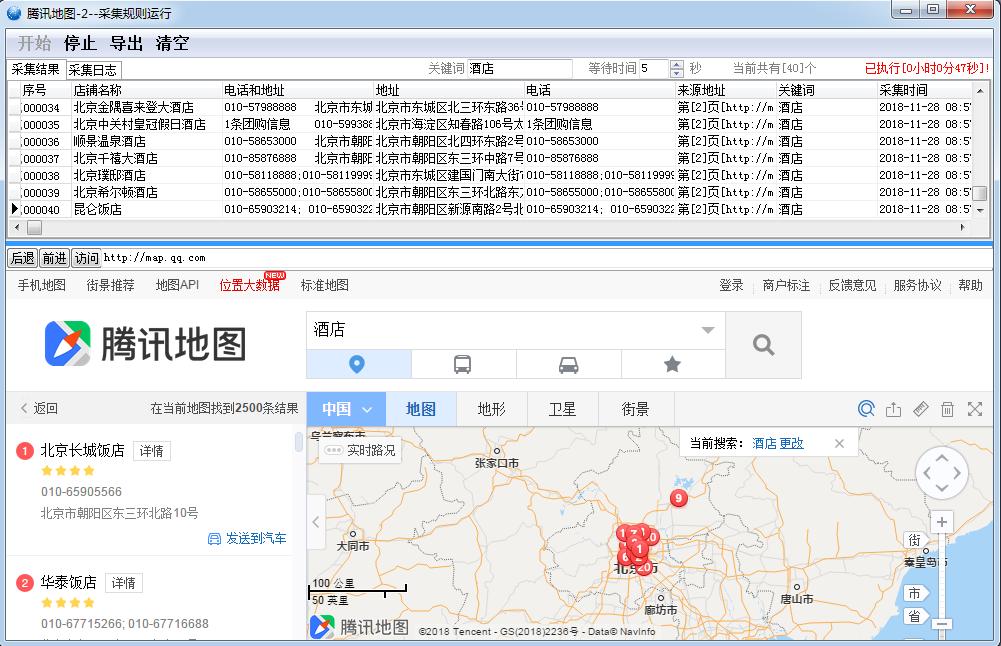Click the 店铺名称 column header
Screen dimensions: 1001x646
(146, 90)
